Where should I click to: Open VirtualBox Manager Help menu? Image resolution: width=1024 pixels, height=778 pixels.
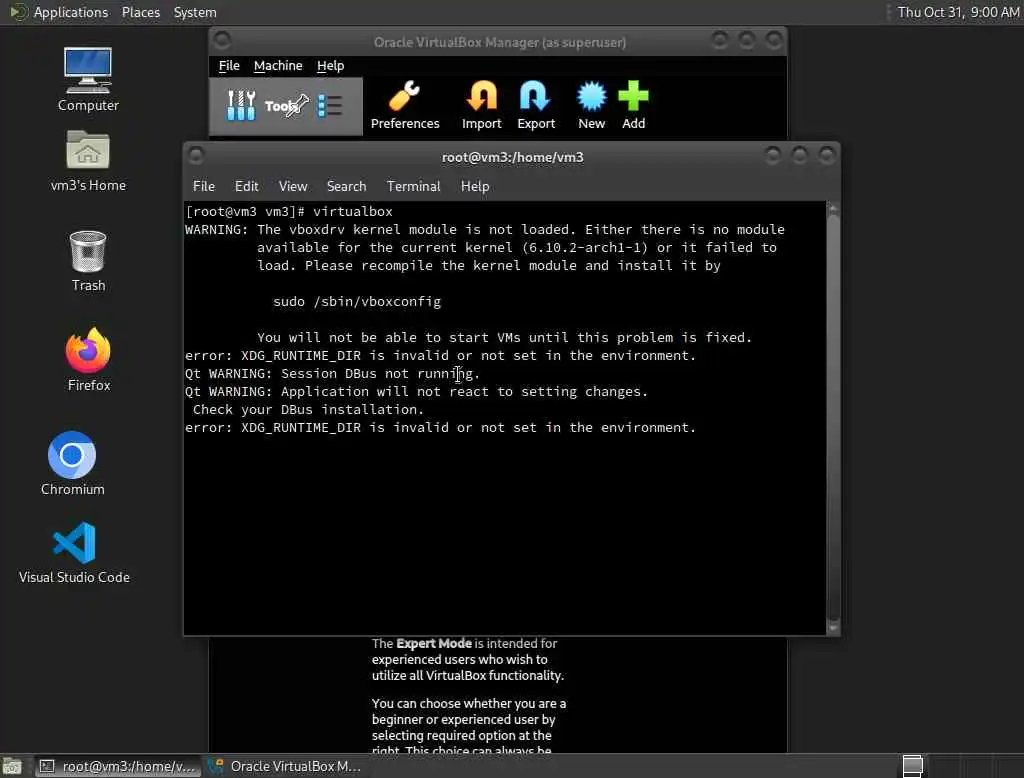330,65
